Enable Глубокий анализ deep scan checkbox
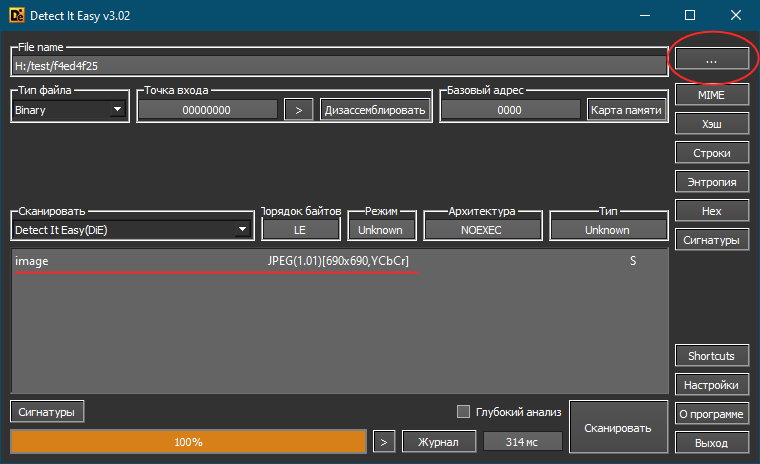The height and width of the screenshot is (464, 760). pos(463,412)
